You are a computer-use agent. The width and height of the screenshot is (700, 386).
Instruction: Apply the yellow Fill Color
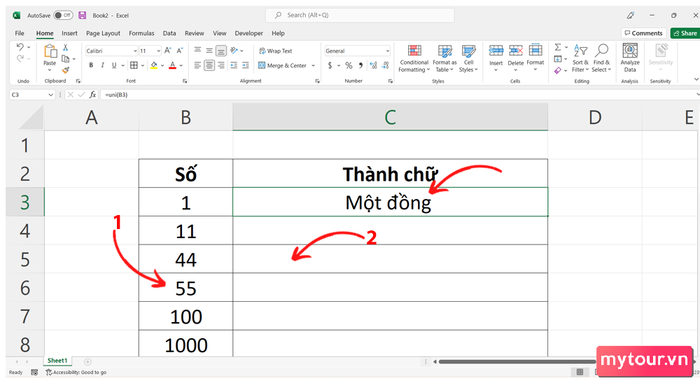point(154,65)
